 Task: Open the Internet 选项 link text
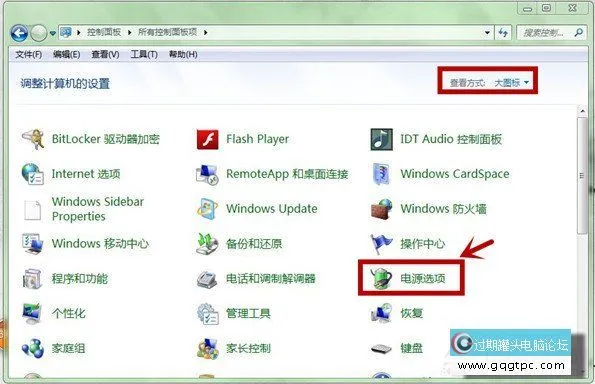pyautogui.click(x=86, y=174)
